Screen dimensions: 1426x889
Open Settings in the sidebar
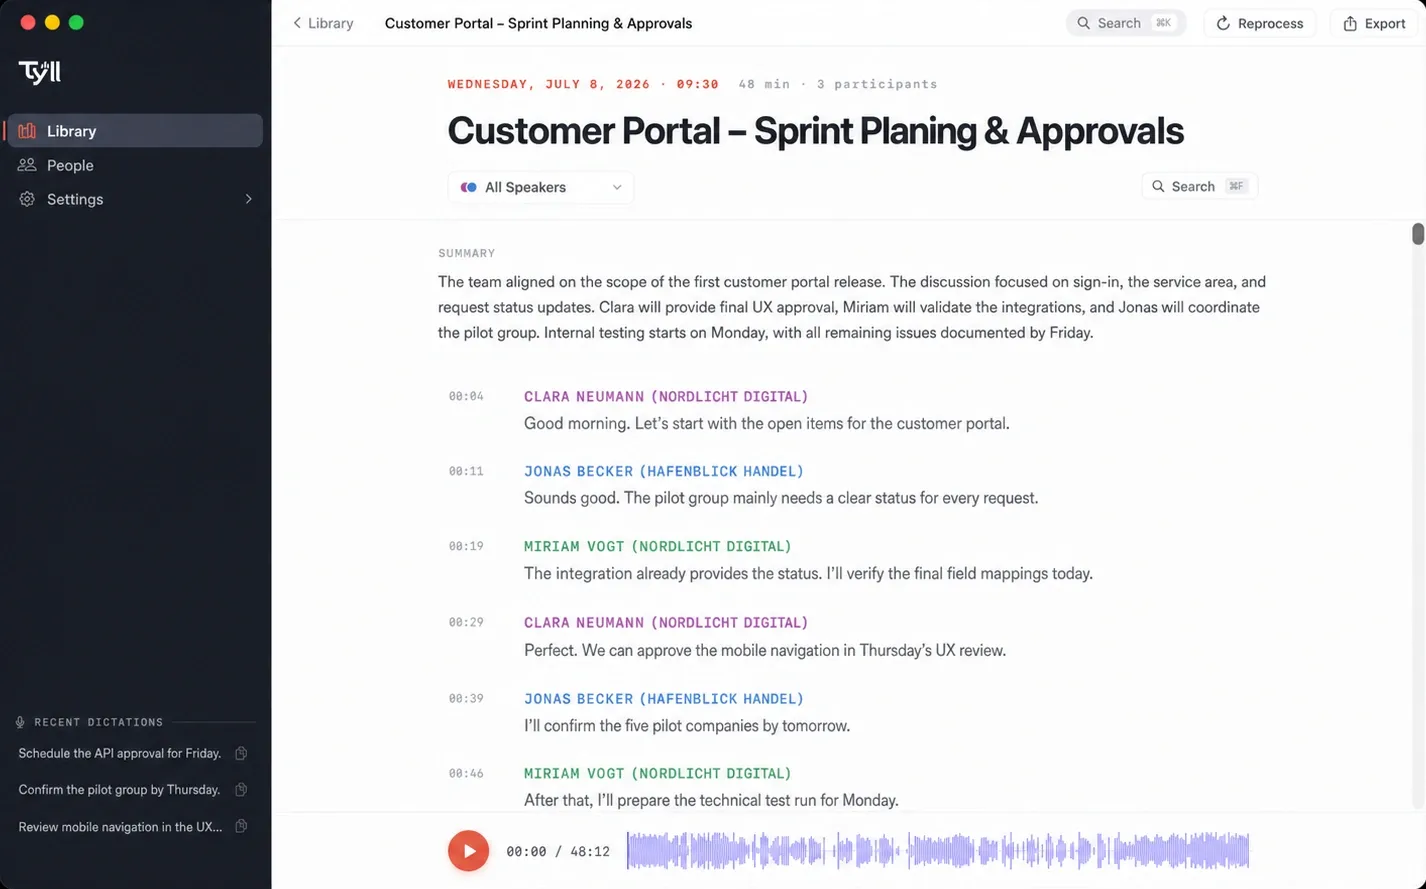135,199
